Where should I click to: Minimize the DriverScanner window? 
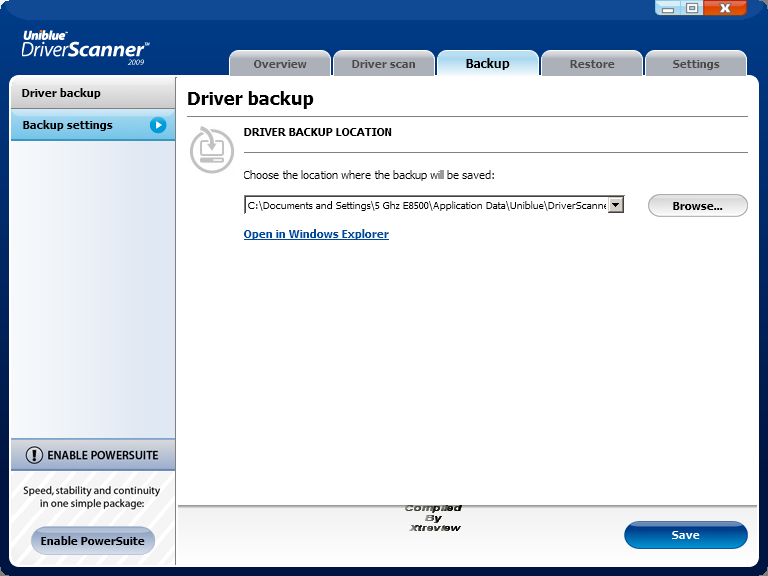pos(669,8)
